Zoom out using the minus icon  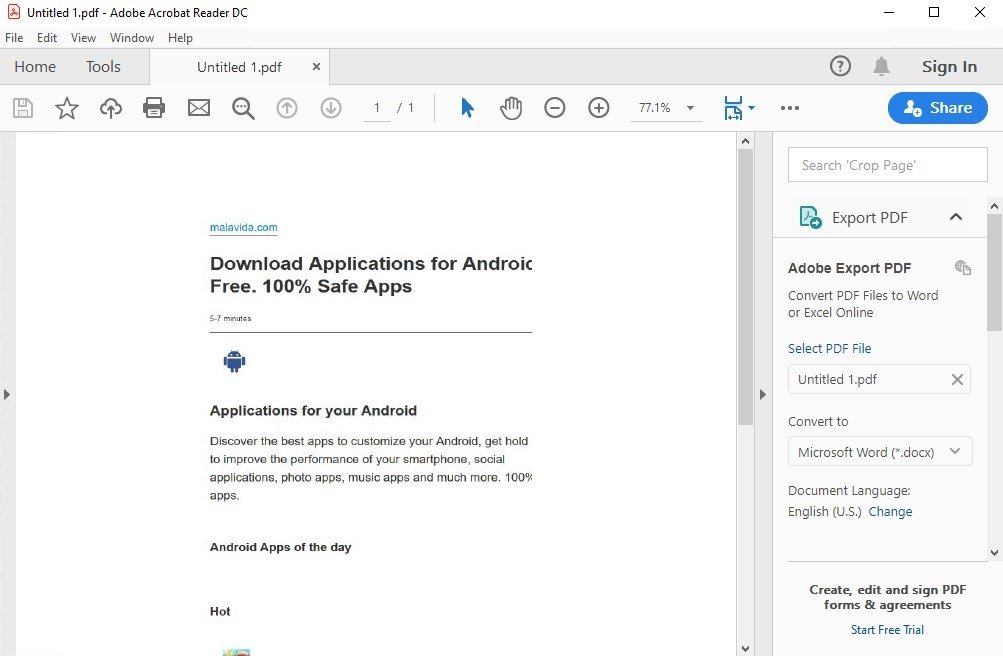[554, 107]
